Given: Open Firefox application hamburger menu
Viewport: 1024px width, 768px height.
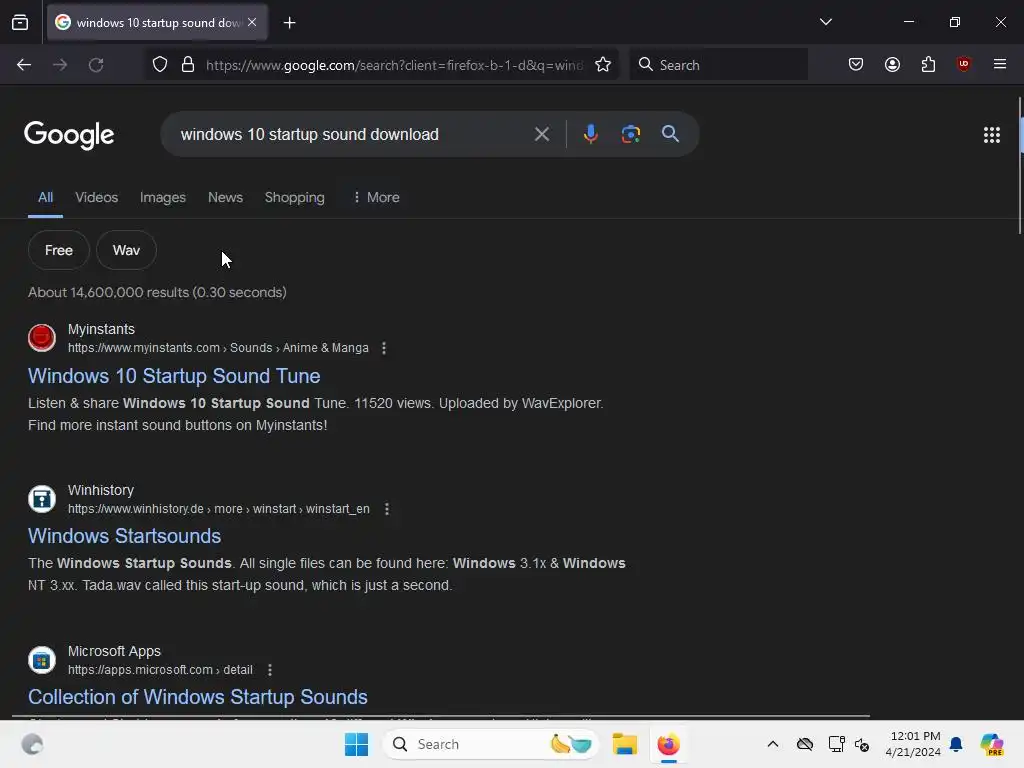Looking at the screenshot, I should (999, 64).
